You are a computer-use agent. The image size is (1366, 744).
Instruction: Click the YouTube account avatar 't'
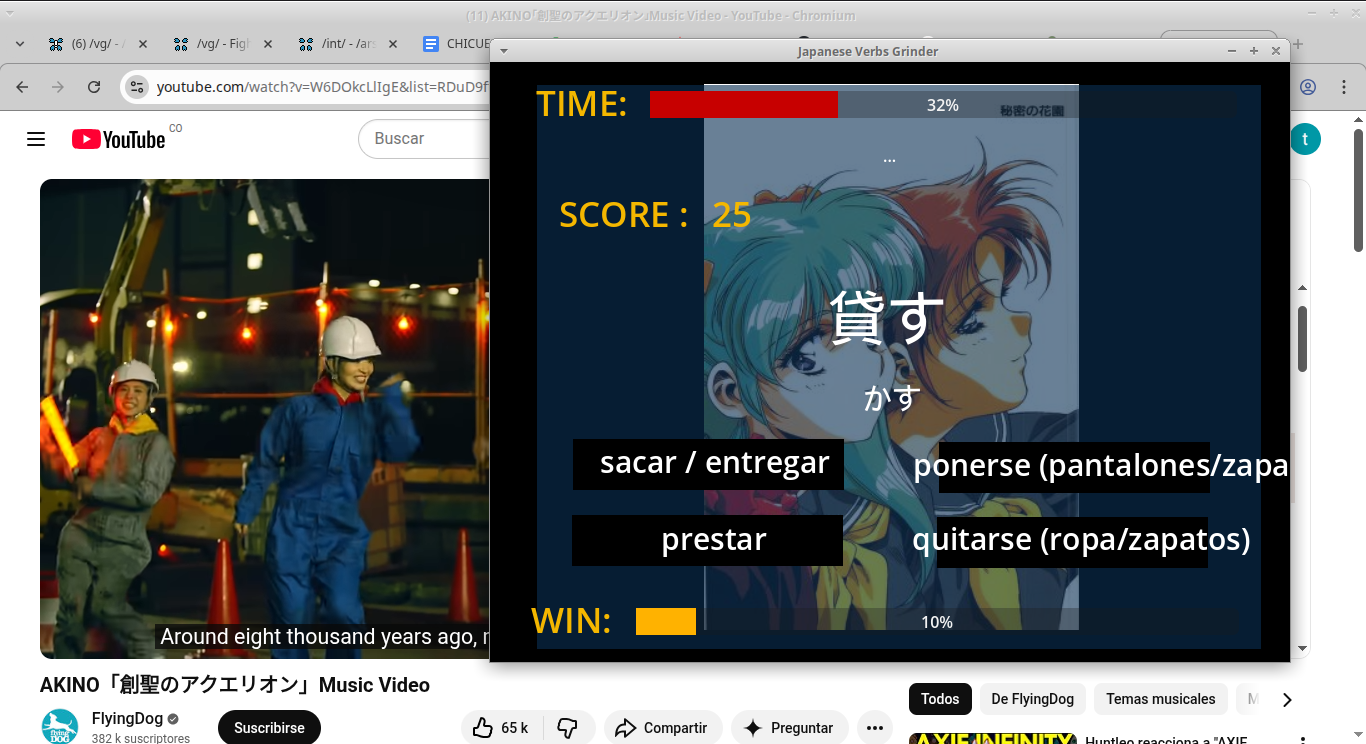pyautogui.click(x=1305, y=139)
